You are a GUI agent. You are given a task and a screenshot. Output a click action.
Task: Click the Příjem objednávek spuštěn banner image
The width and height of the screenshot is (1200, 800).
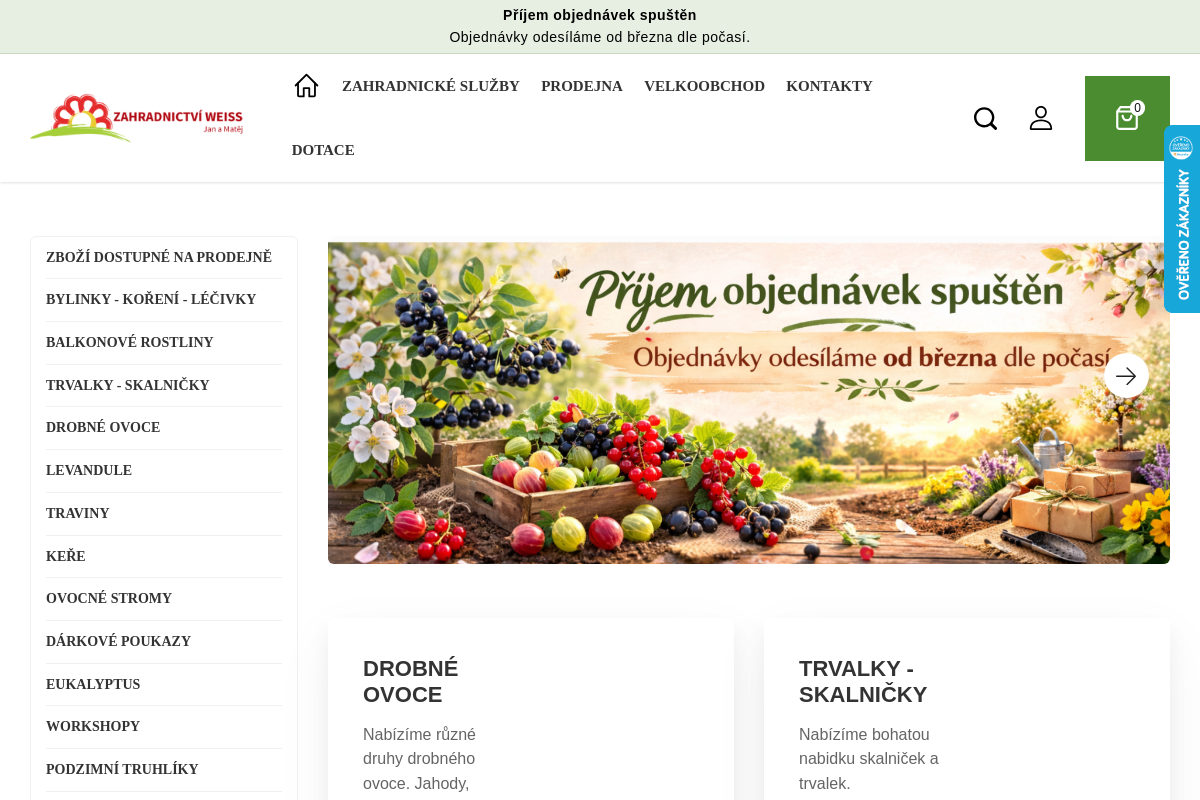pos(749,403)
